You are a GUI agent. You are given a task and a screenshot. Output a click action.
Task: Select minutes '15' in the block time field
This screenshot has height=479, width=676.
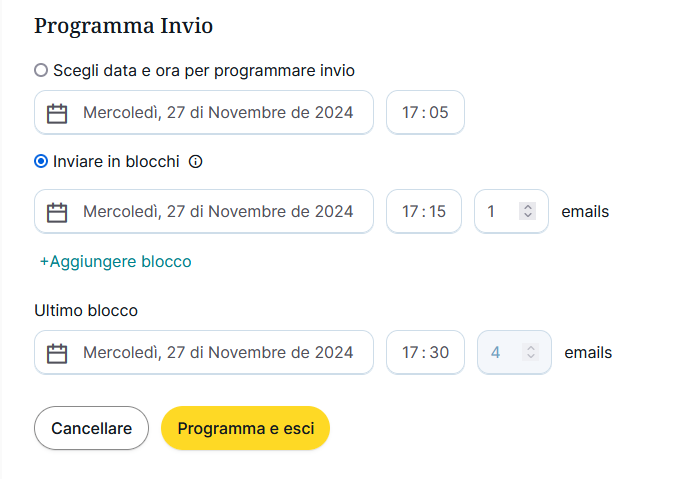[x=439, y=212]
